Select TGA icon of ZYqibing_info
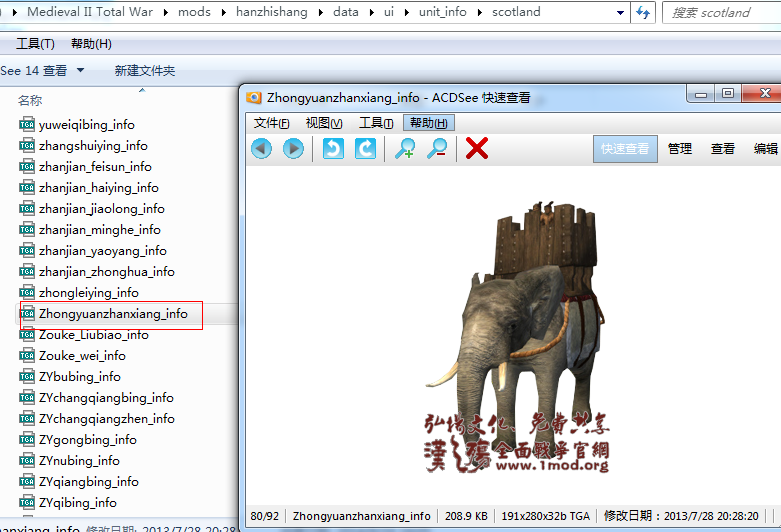 [27, 502]
